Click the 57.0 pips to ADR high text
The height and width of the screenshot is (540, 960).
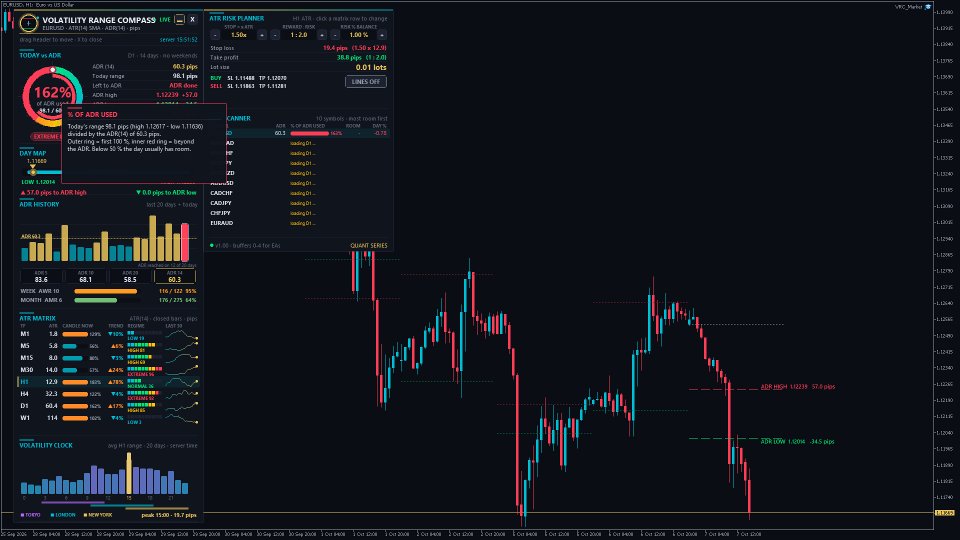pyautogui.click(x=53, y=192)
